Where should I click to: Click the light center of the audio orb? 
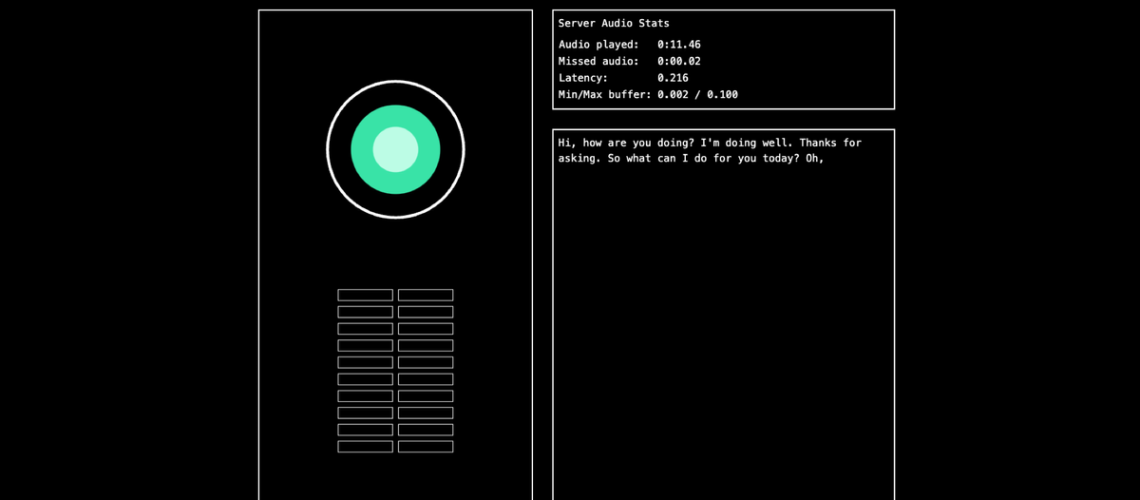(x=395, y=150)
